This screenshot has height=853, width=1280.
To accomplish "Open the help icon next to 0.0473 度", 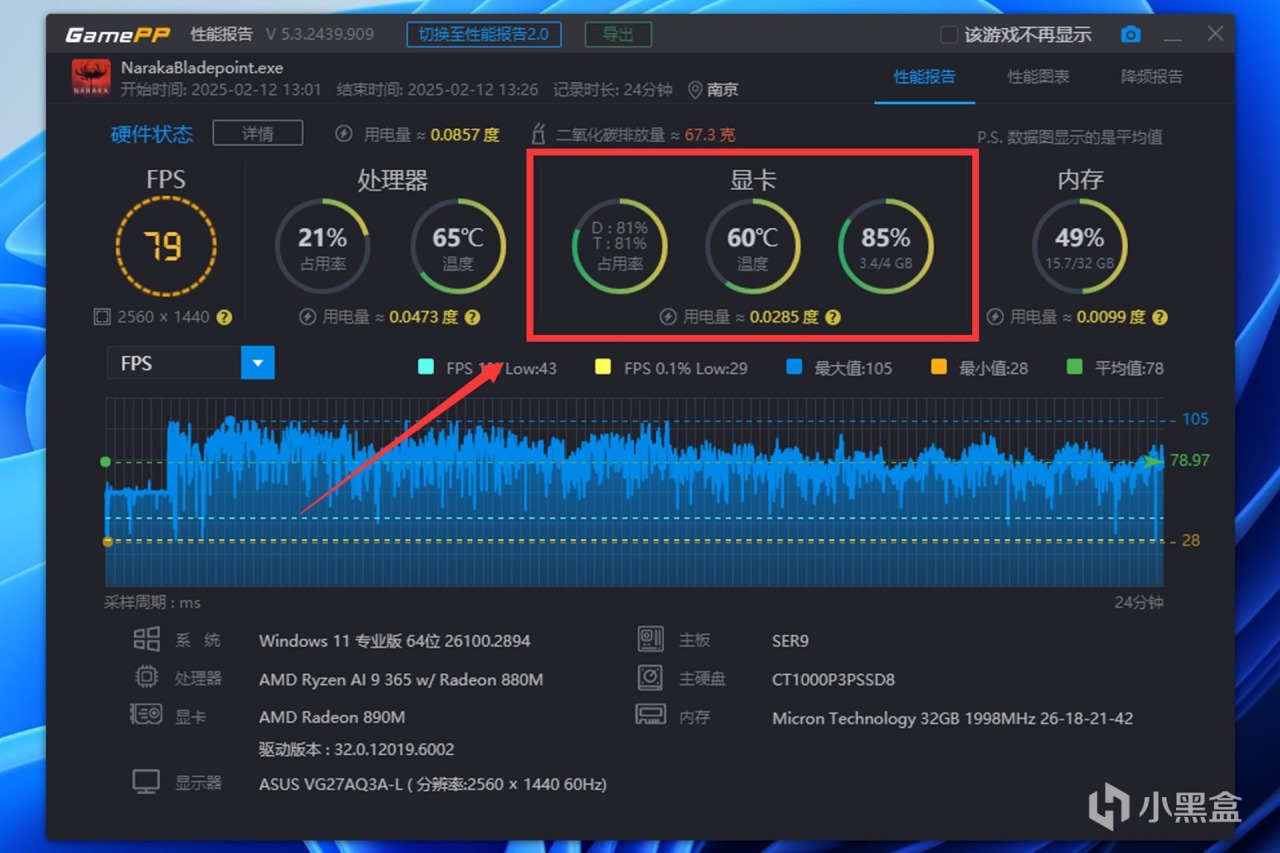I will pos(473,317).
